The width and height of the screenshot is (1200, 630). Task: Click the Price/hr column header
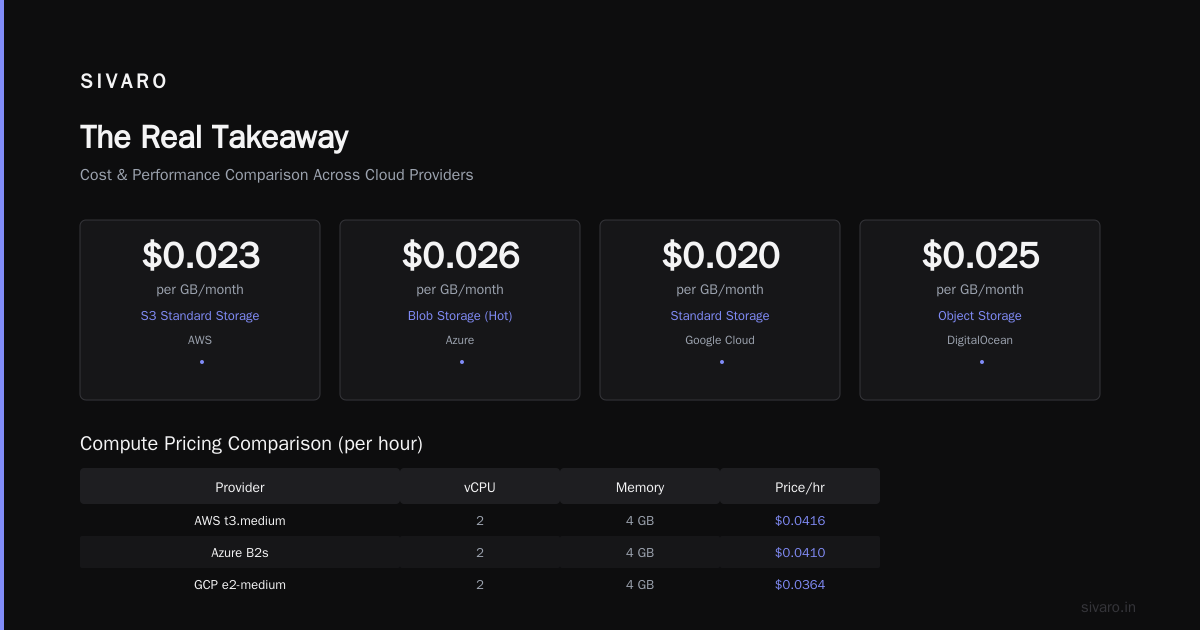[x=800, y=487]
